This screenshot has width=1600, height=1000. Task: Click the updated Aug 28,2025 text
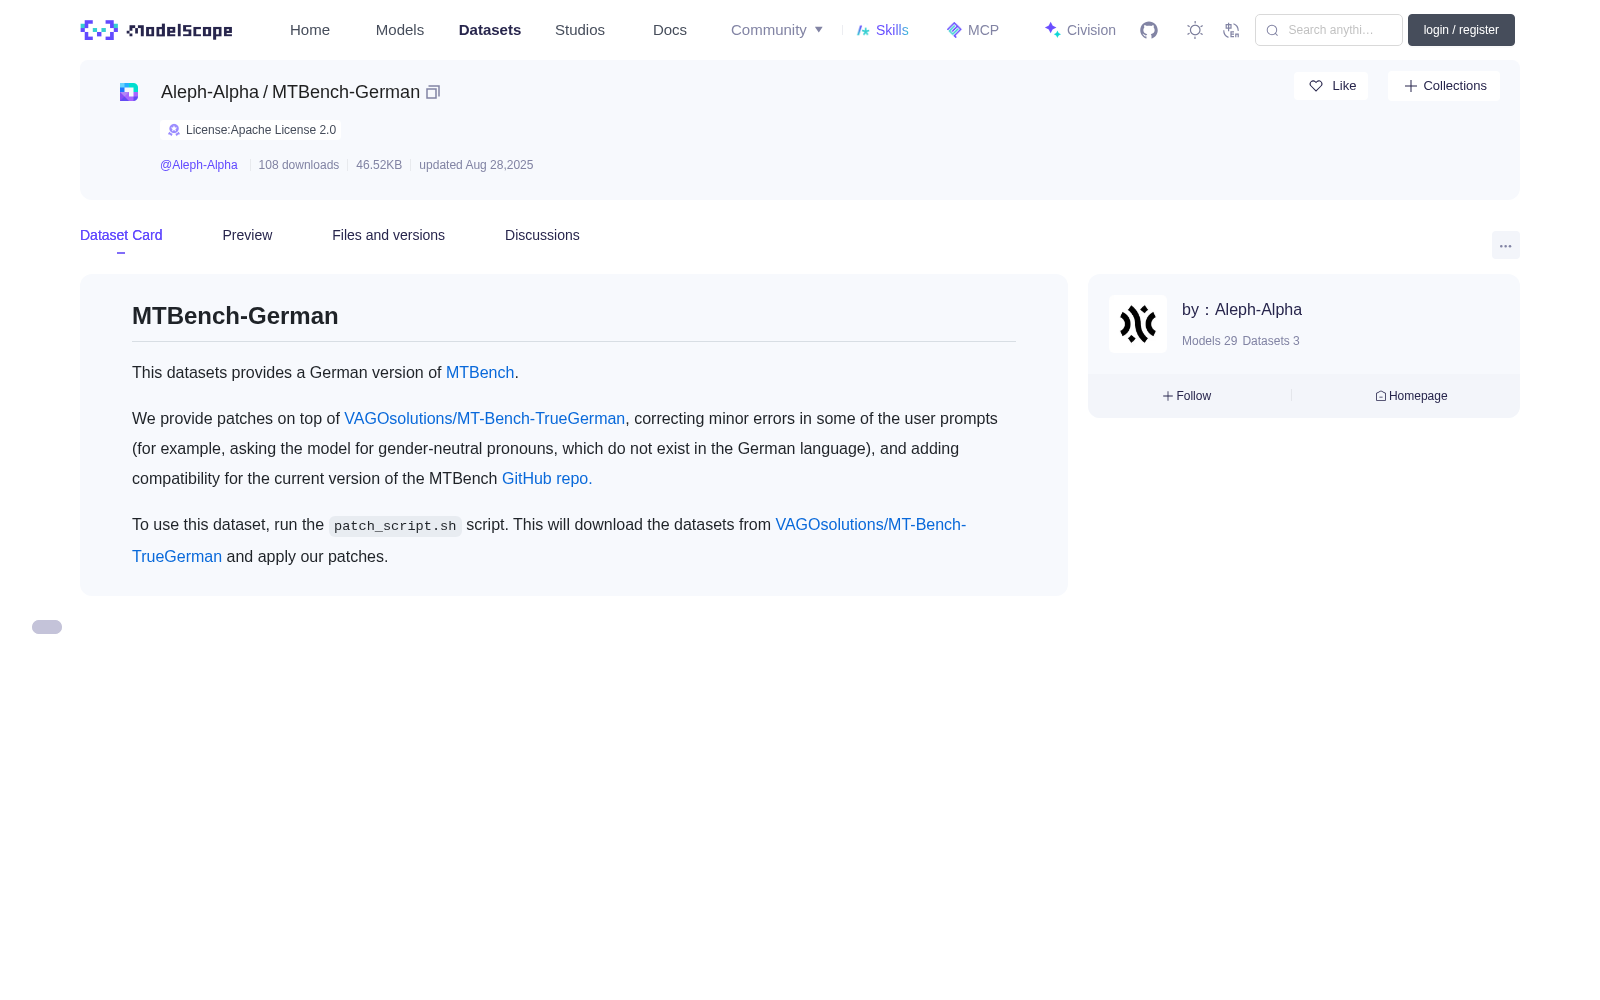(x=476, y=165)
